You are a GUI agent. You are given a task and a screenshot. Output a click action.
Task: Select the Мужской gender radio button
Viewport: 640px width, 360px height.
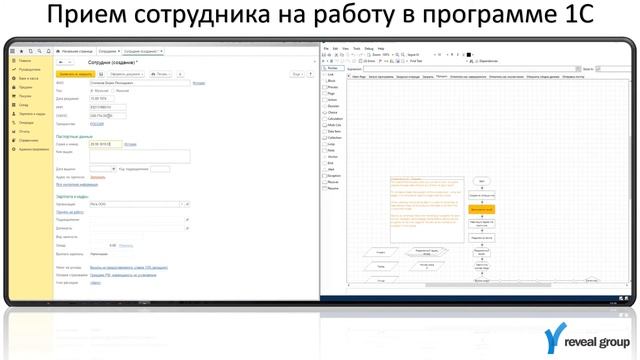[x=92, y=91]
